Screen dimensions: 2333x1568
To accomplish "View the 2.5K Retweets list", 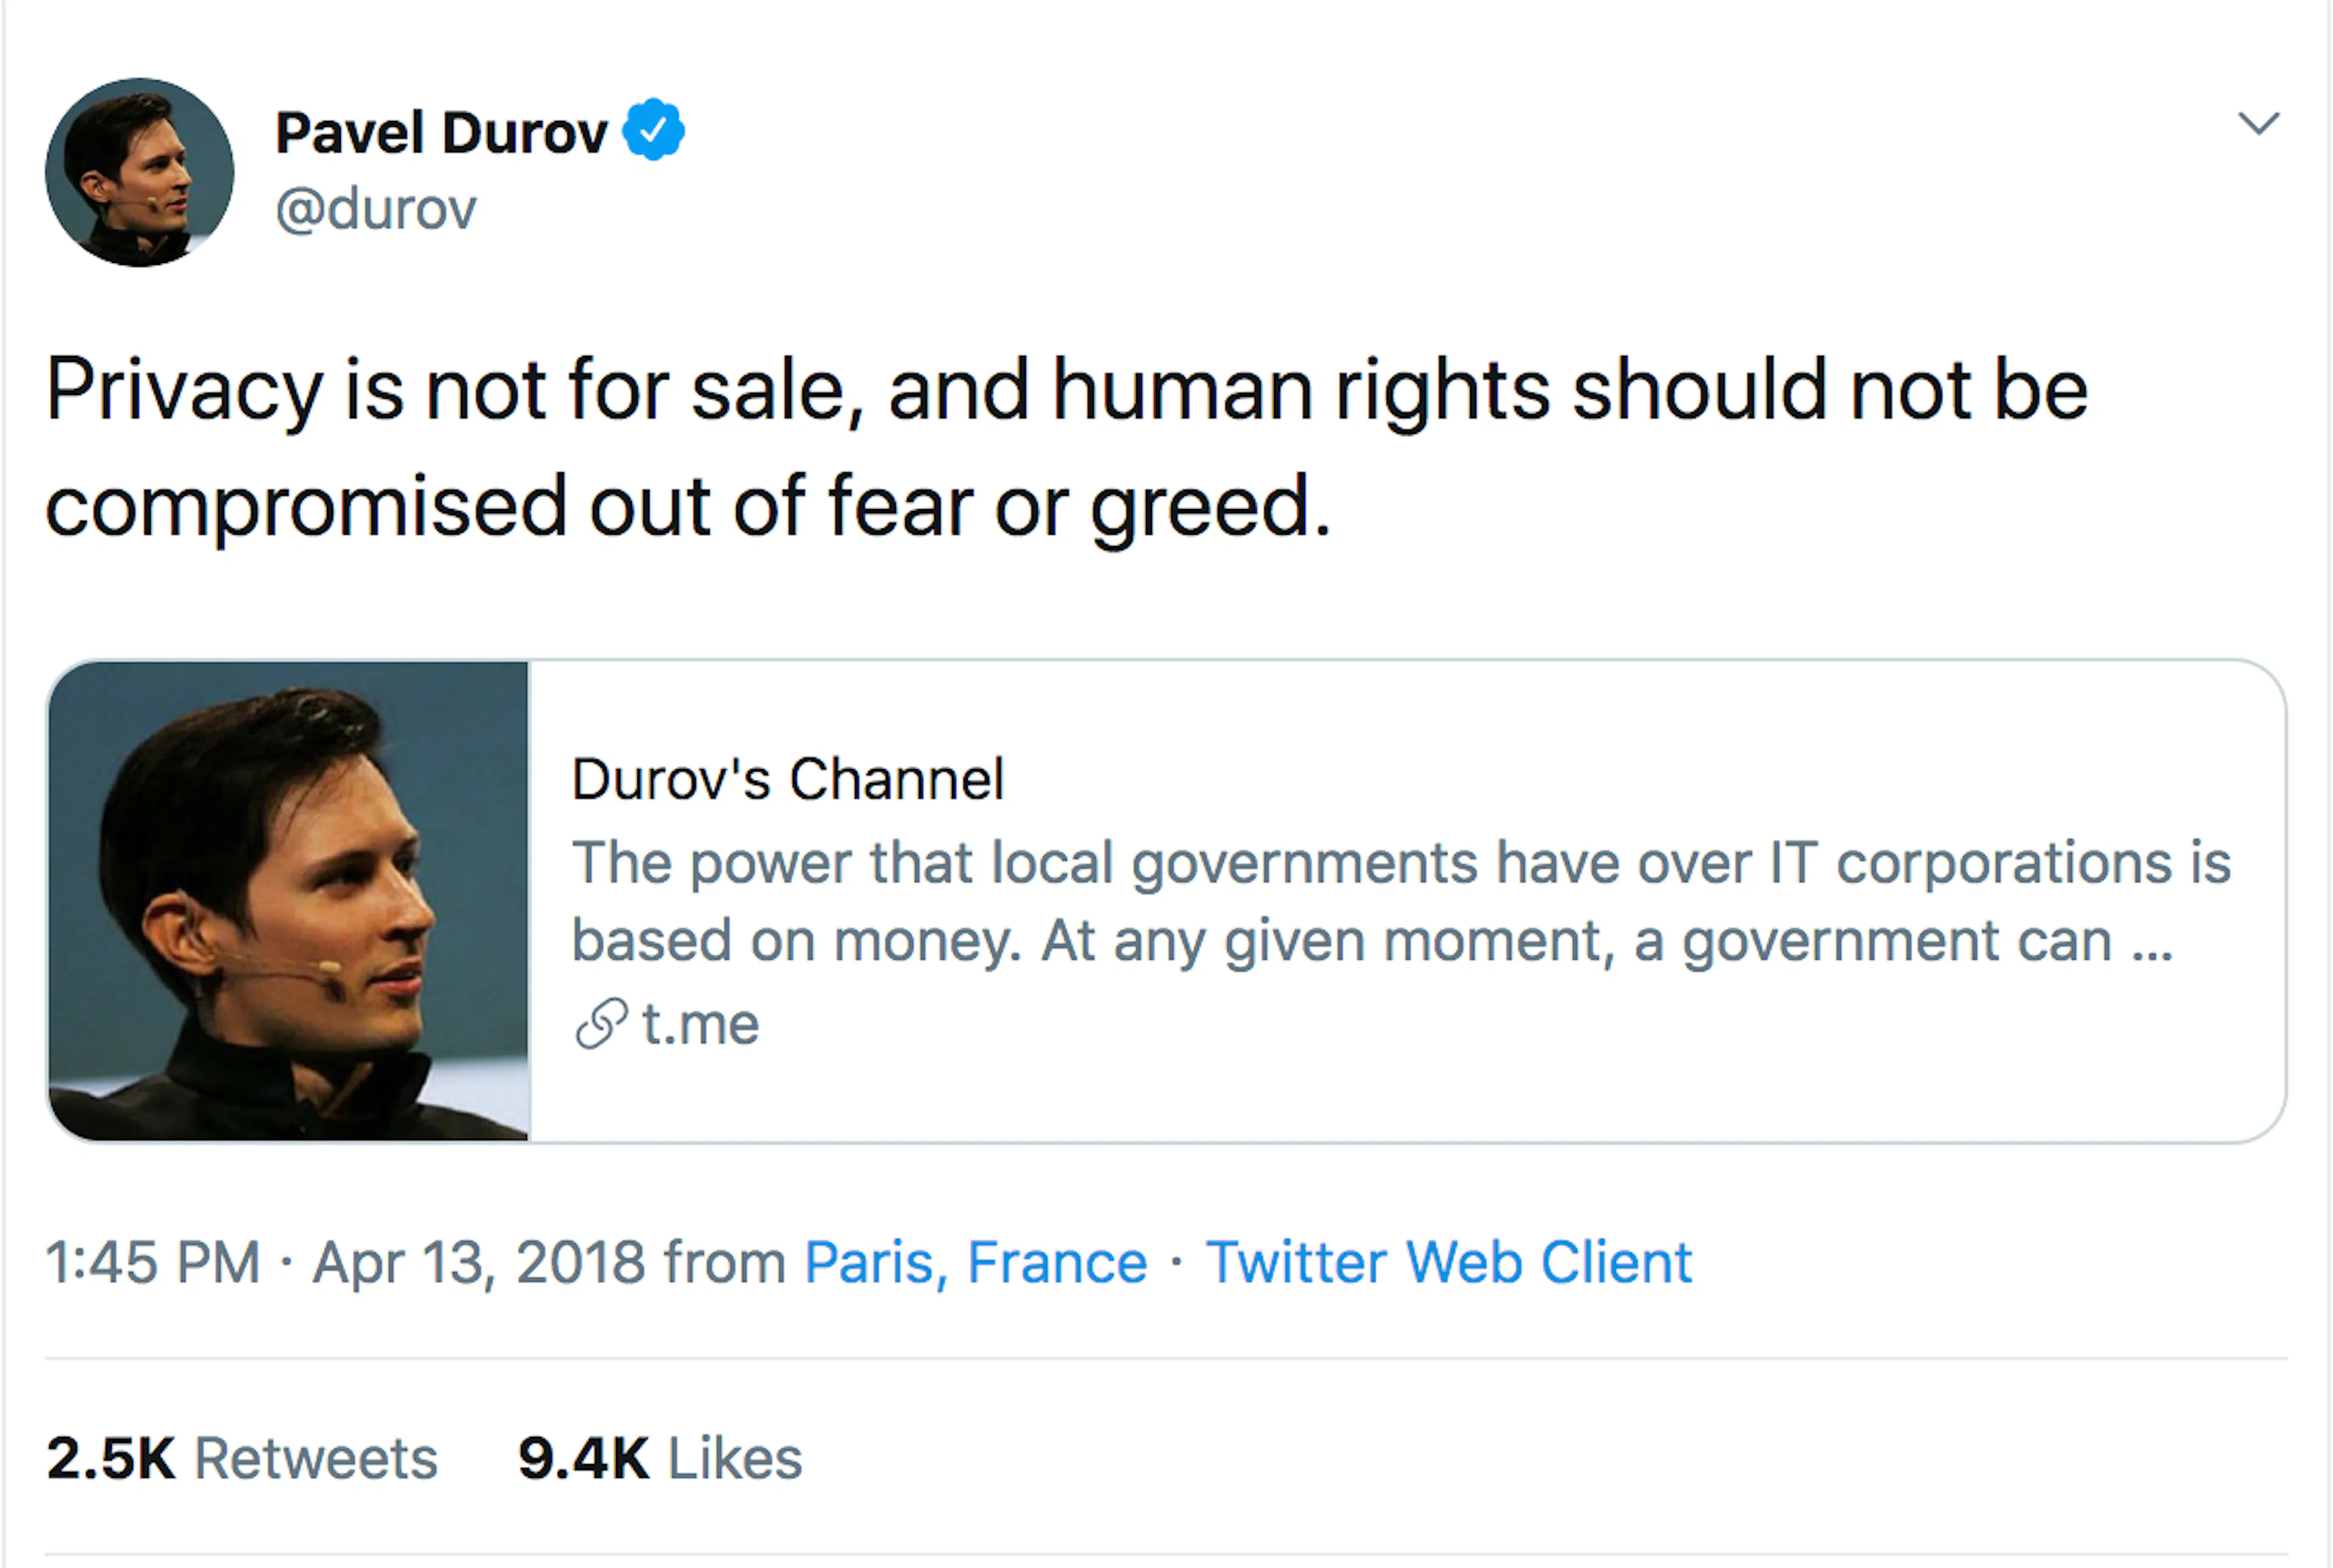I will [242, 1459].
